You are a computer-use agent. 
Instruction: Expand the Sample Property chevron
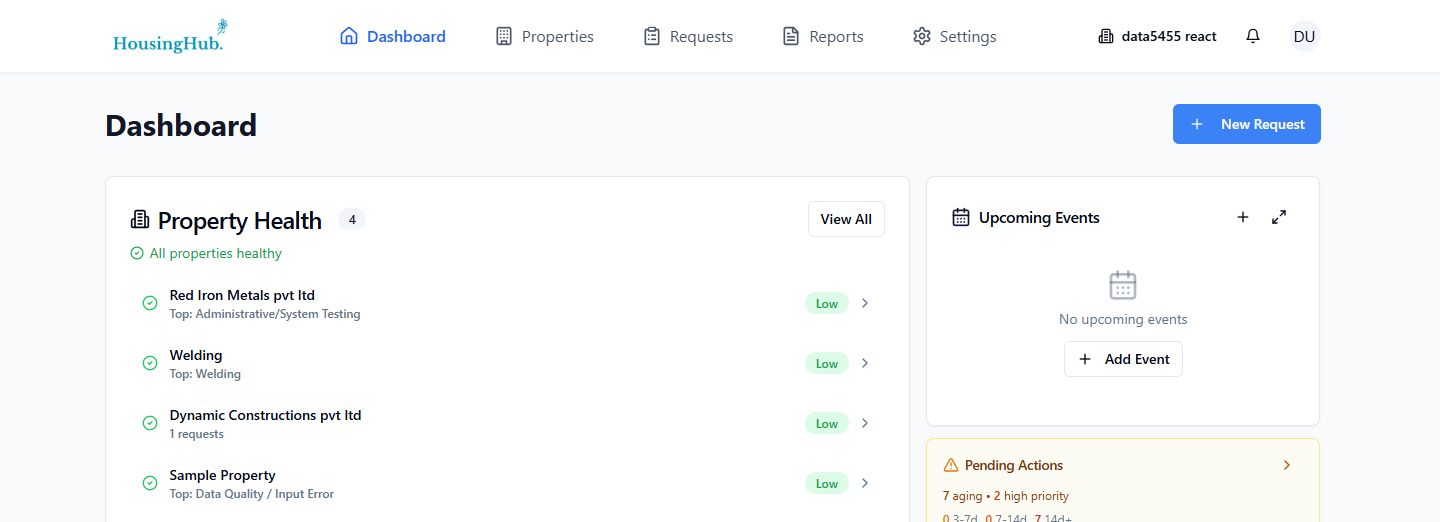pos(865,483)
